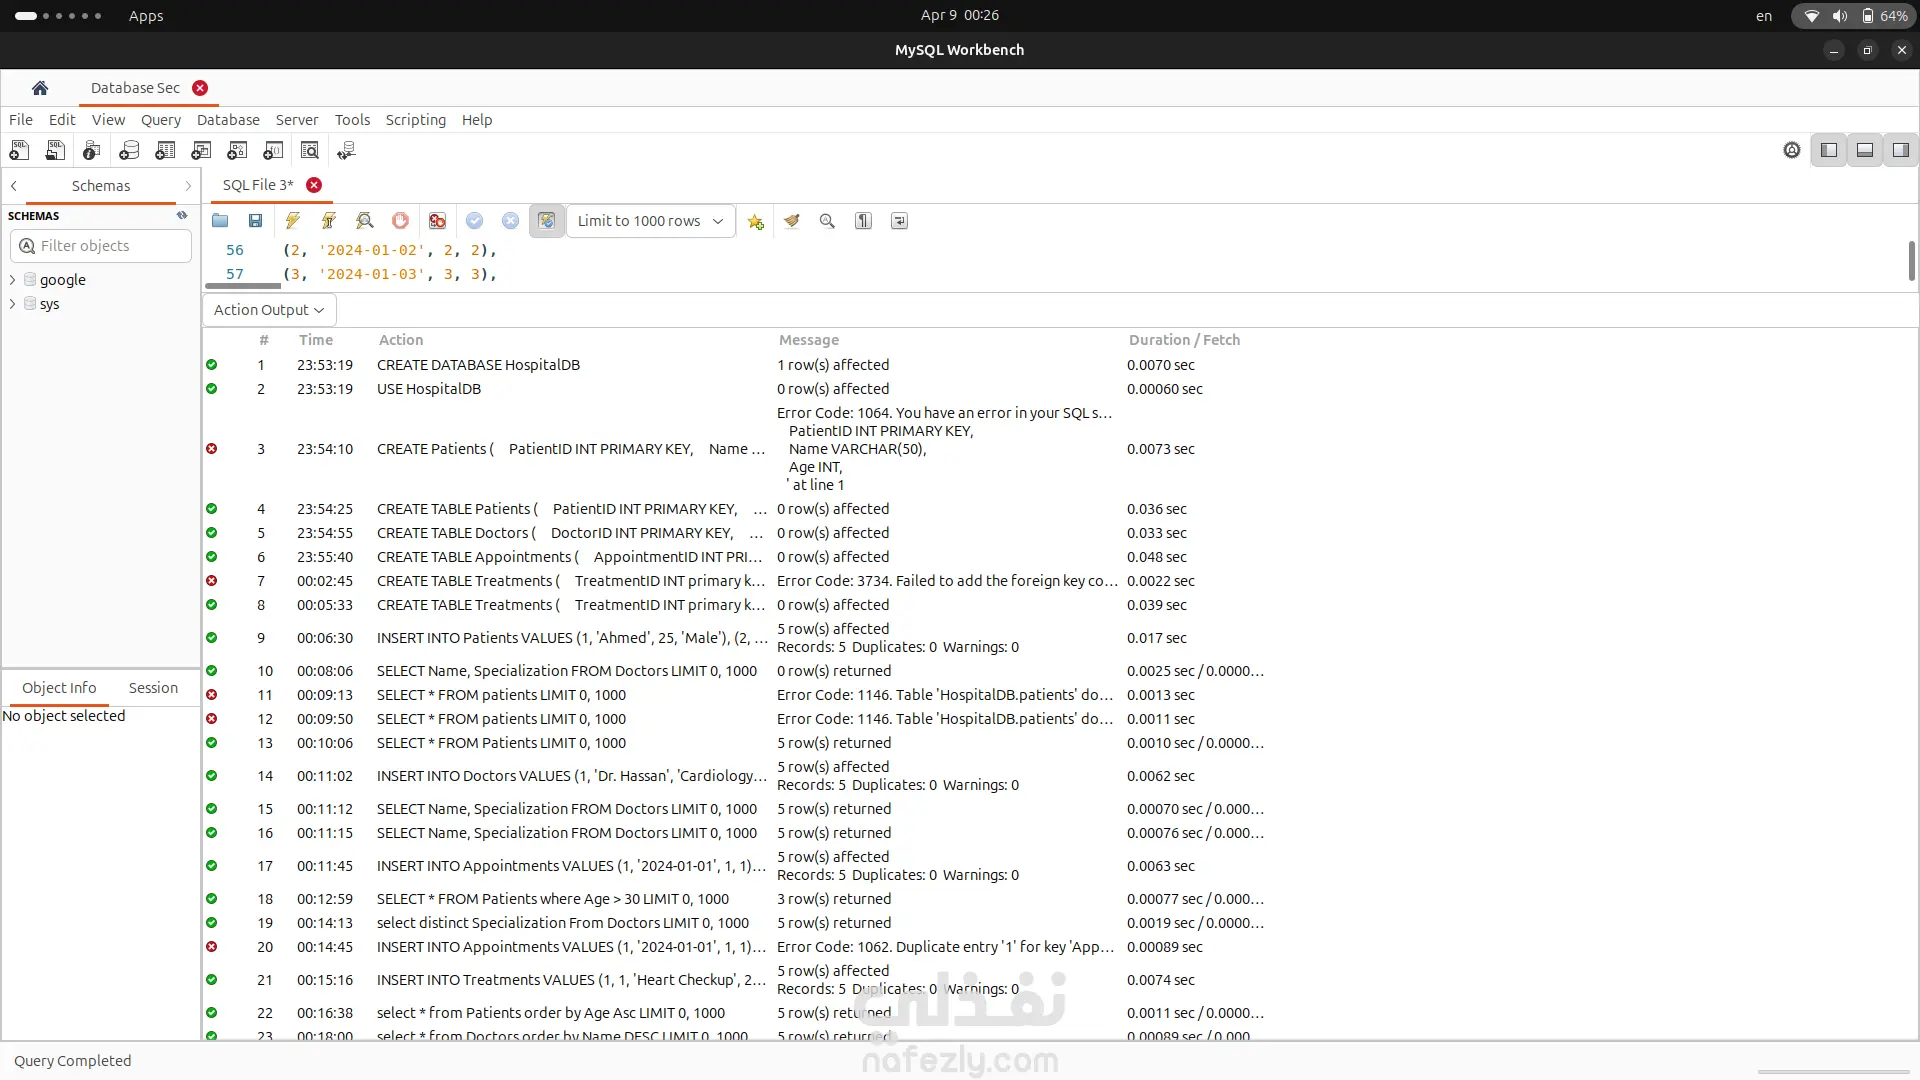
Task: Create a new schema
Action: tap(129, 150)
